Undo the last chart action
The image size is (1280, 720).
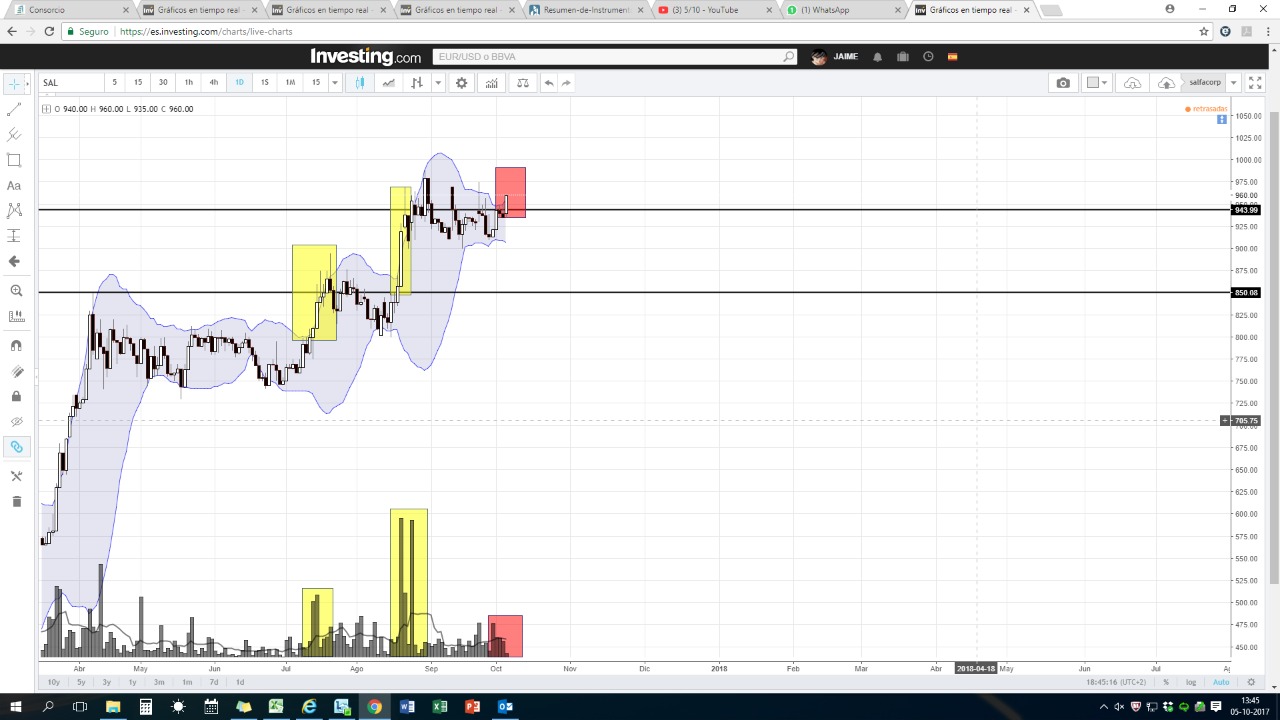tap(549, 83)
